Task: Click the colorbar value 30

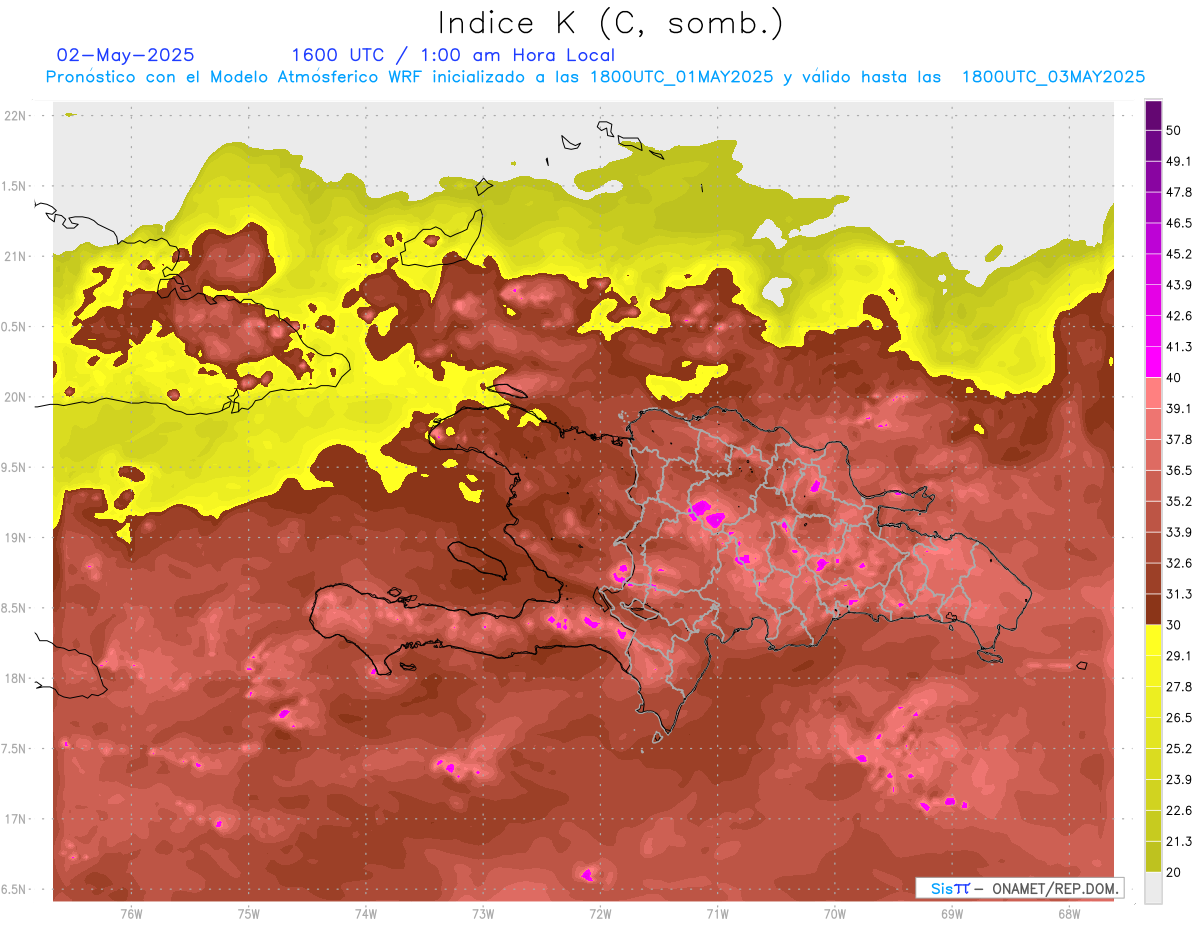Action: pyautogui.click(x=1175, y=625)
